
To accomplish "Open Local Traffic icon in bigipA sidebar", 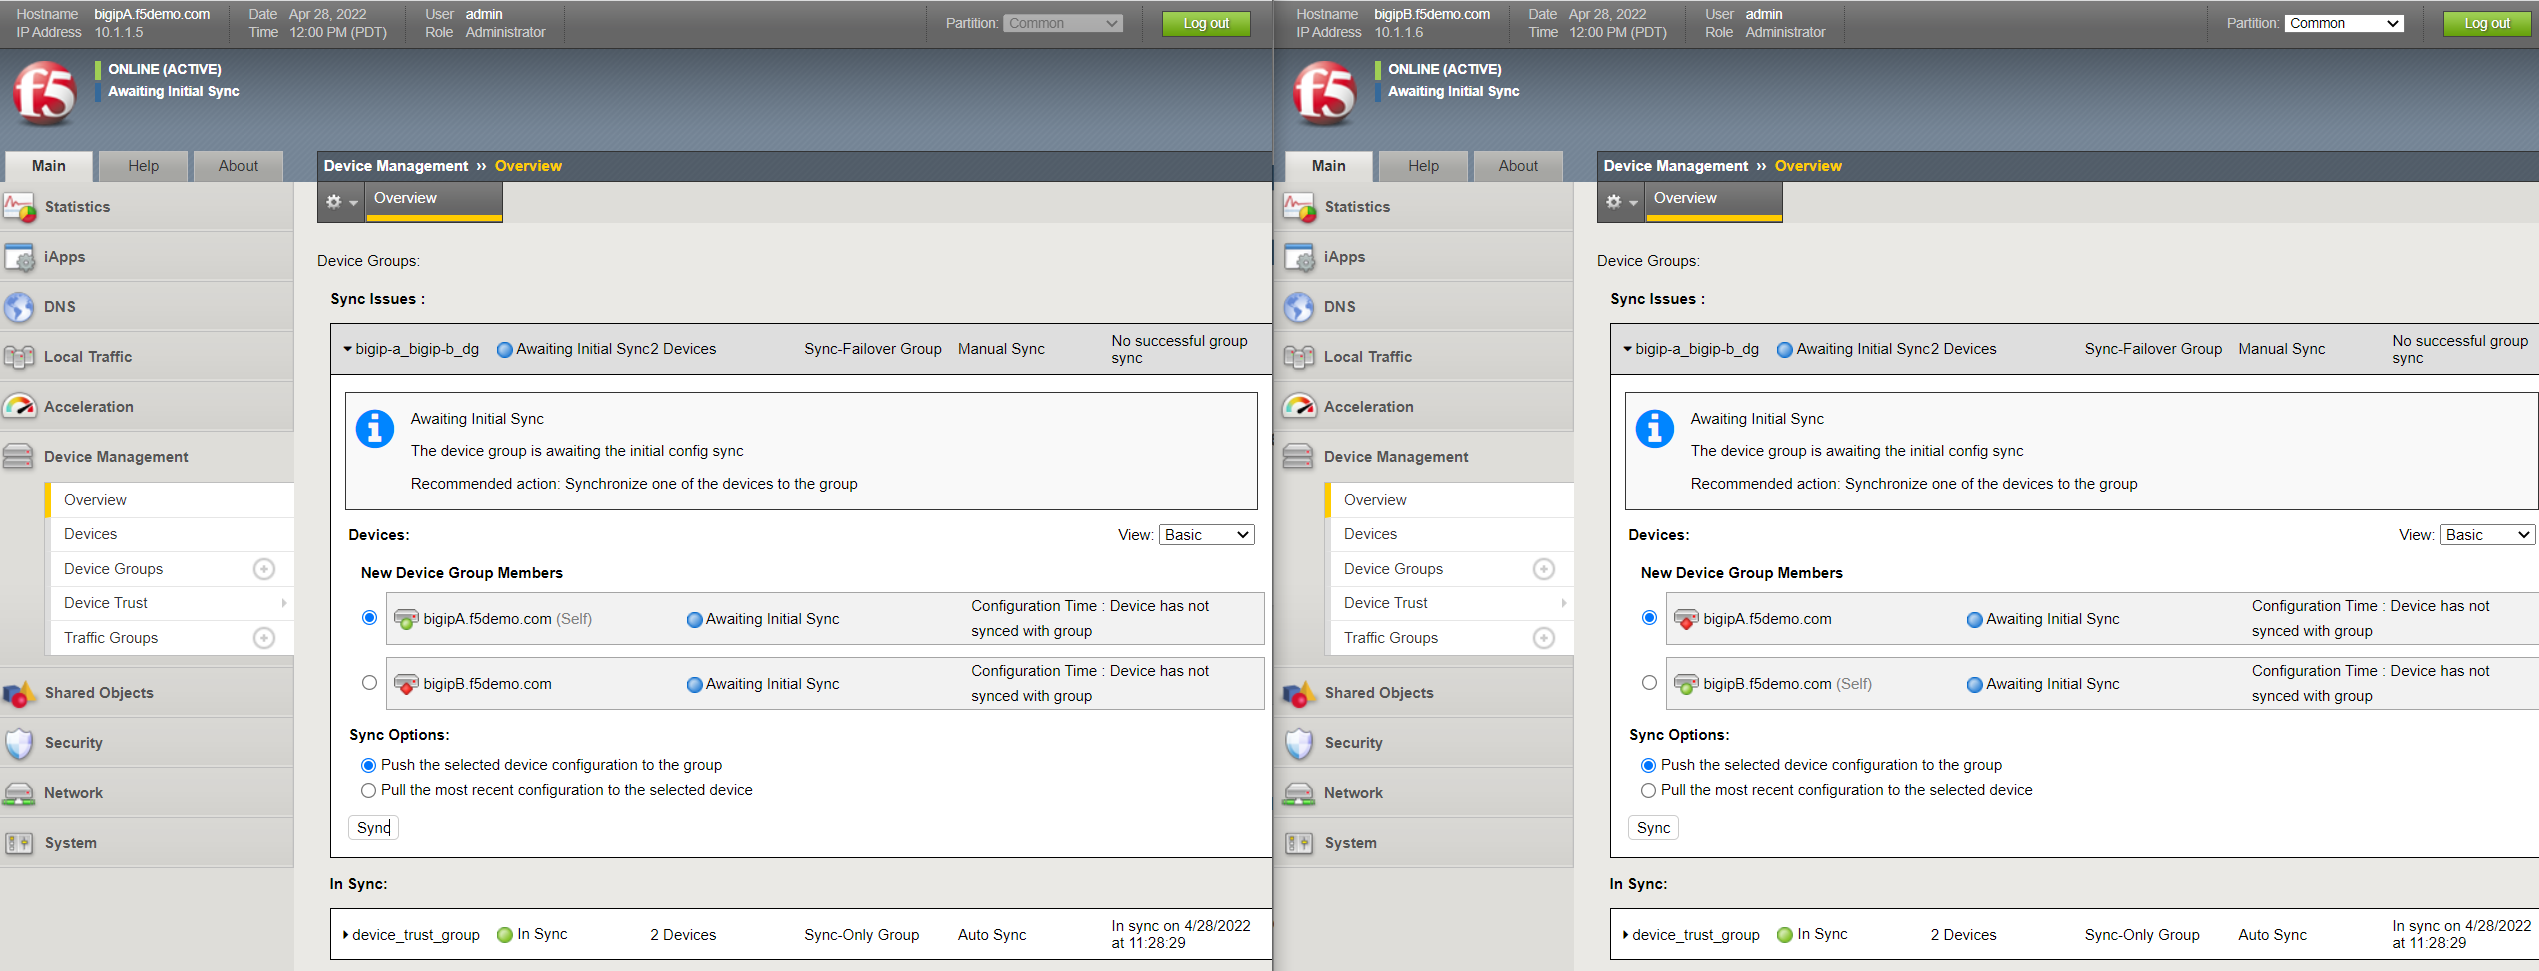I will (19, 357).
